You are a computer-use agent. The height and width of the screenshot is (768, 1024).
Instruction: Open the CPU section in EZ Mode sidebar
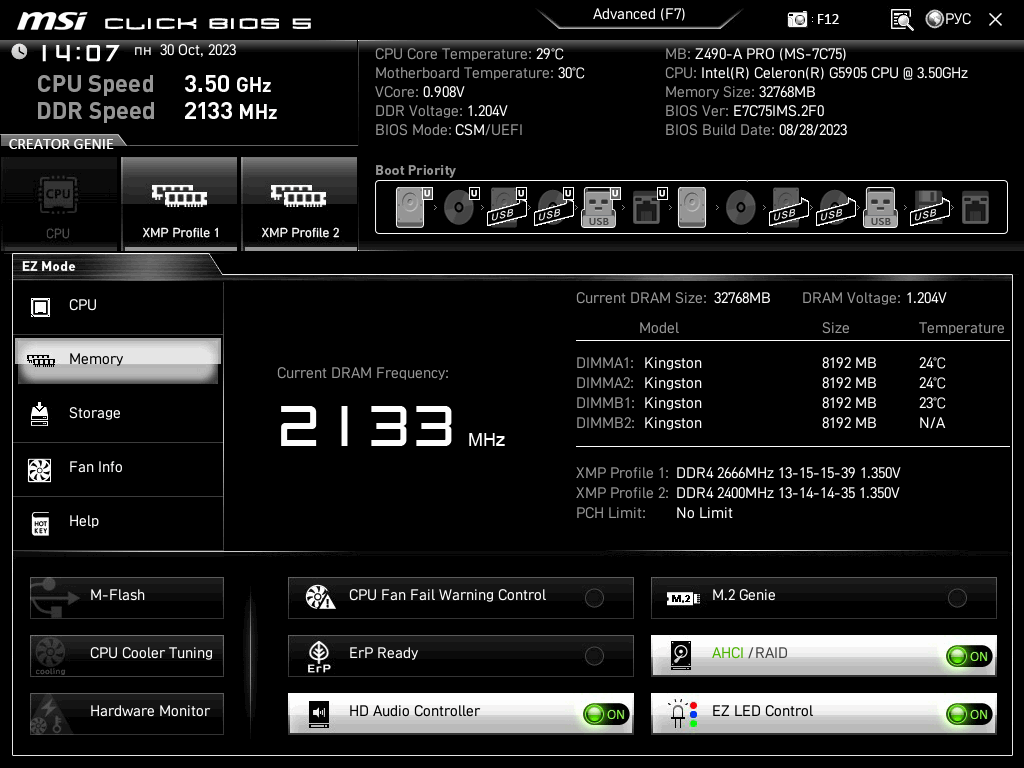118,306
